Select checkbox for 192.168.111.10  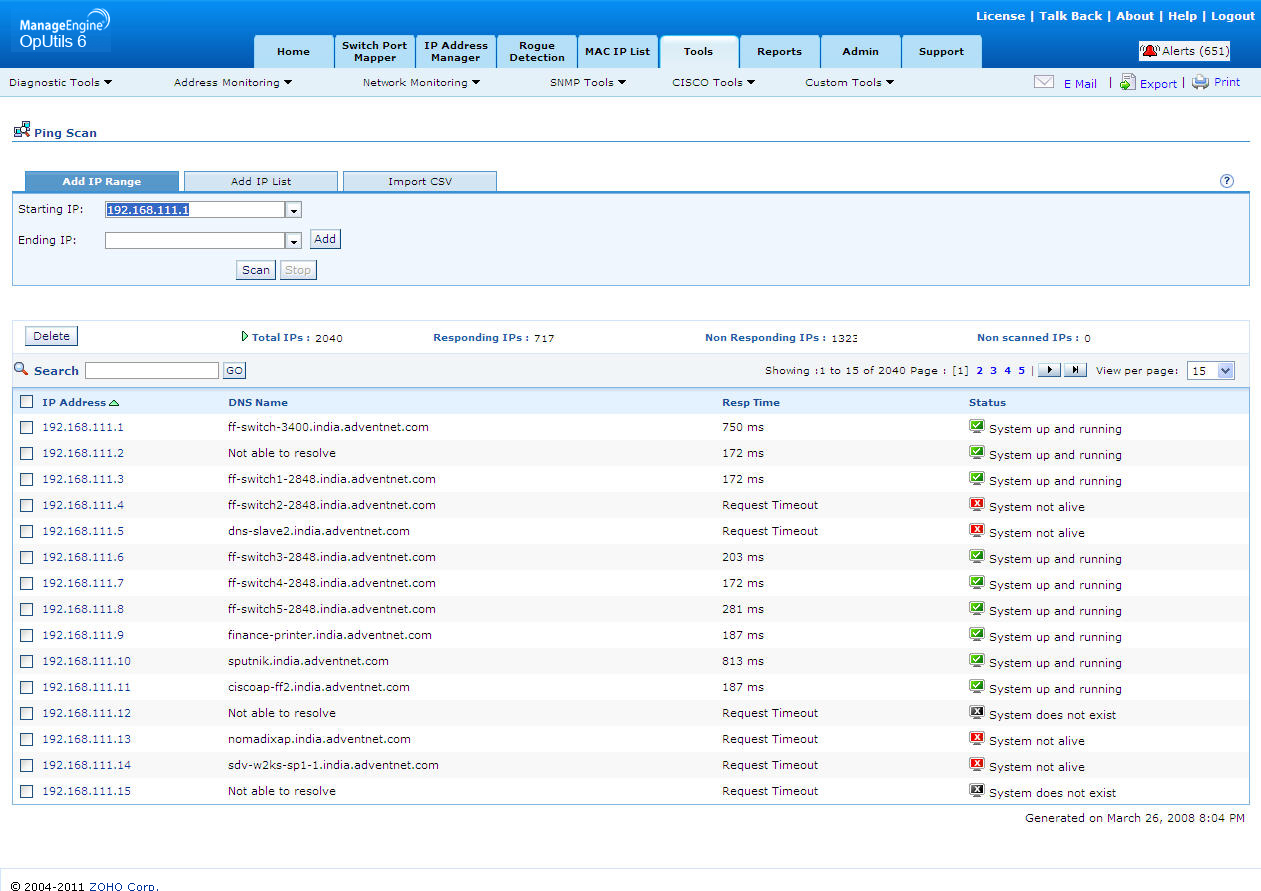point(27,661)
